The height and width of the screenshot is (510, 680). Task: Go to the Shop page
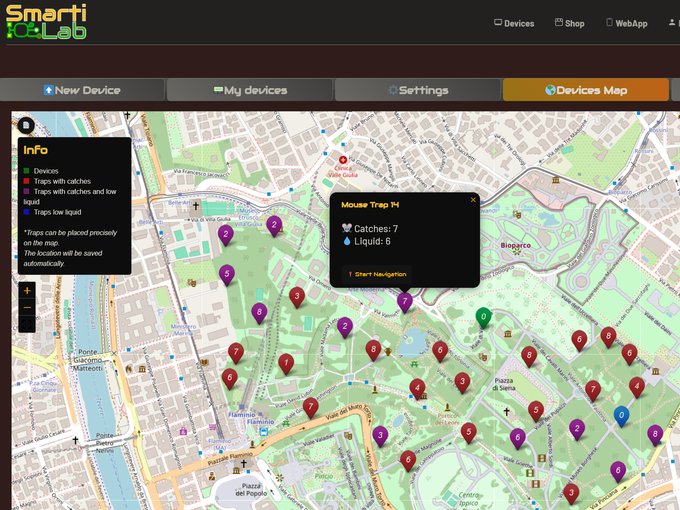point(569,23)
